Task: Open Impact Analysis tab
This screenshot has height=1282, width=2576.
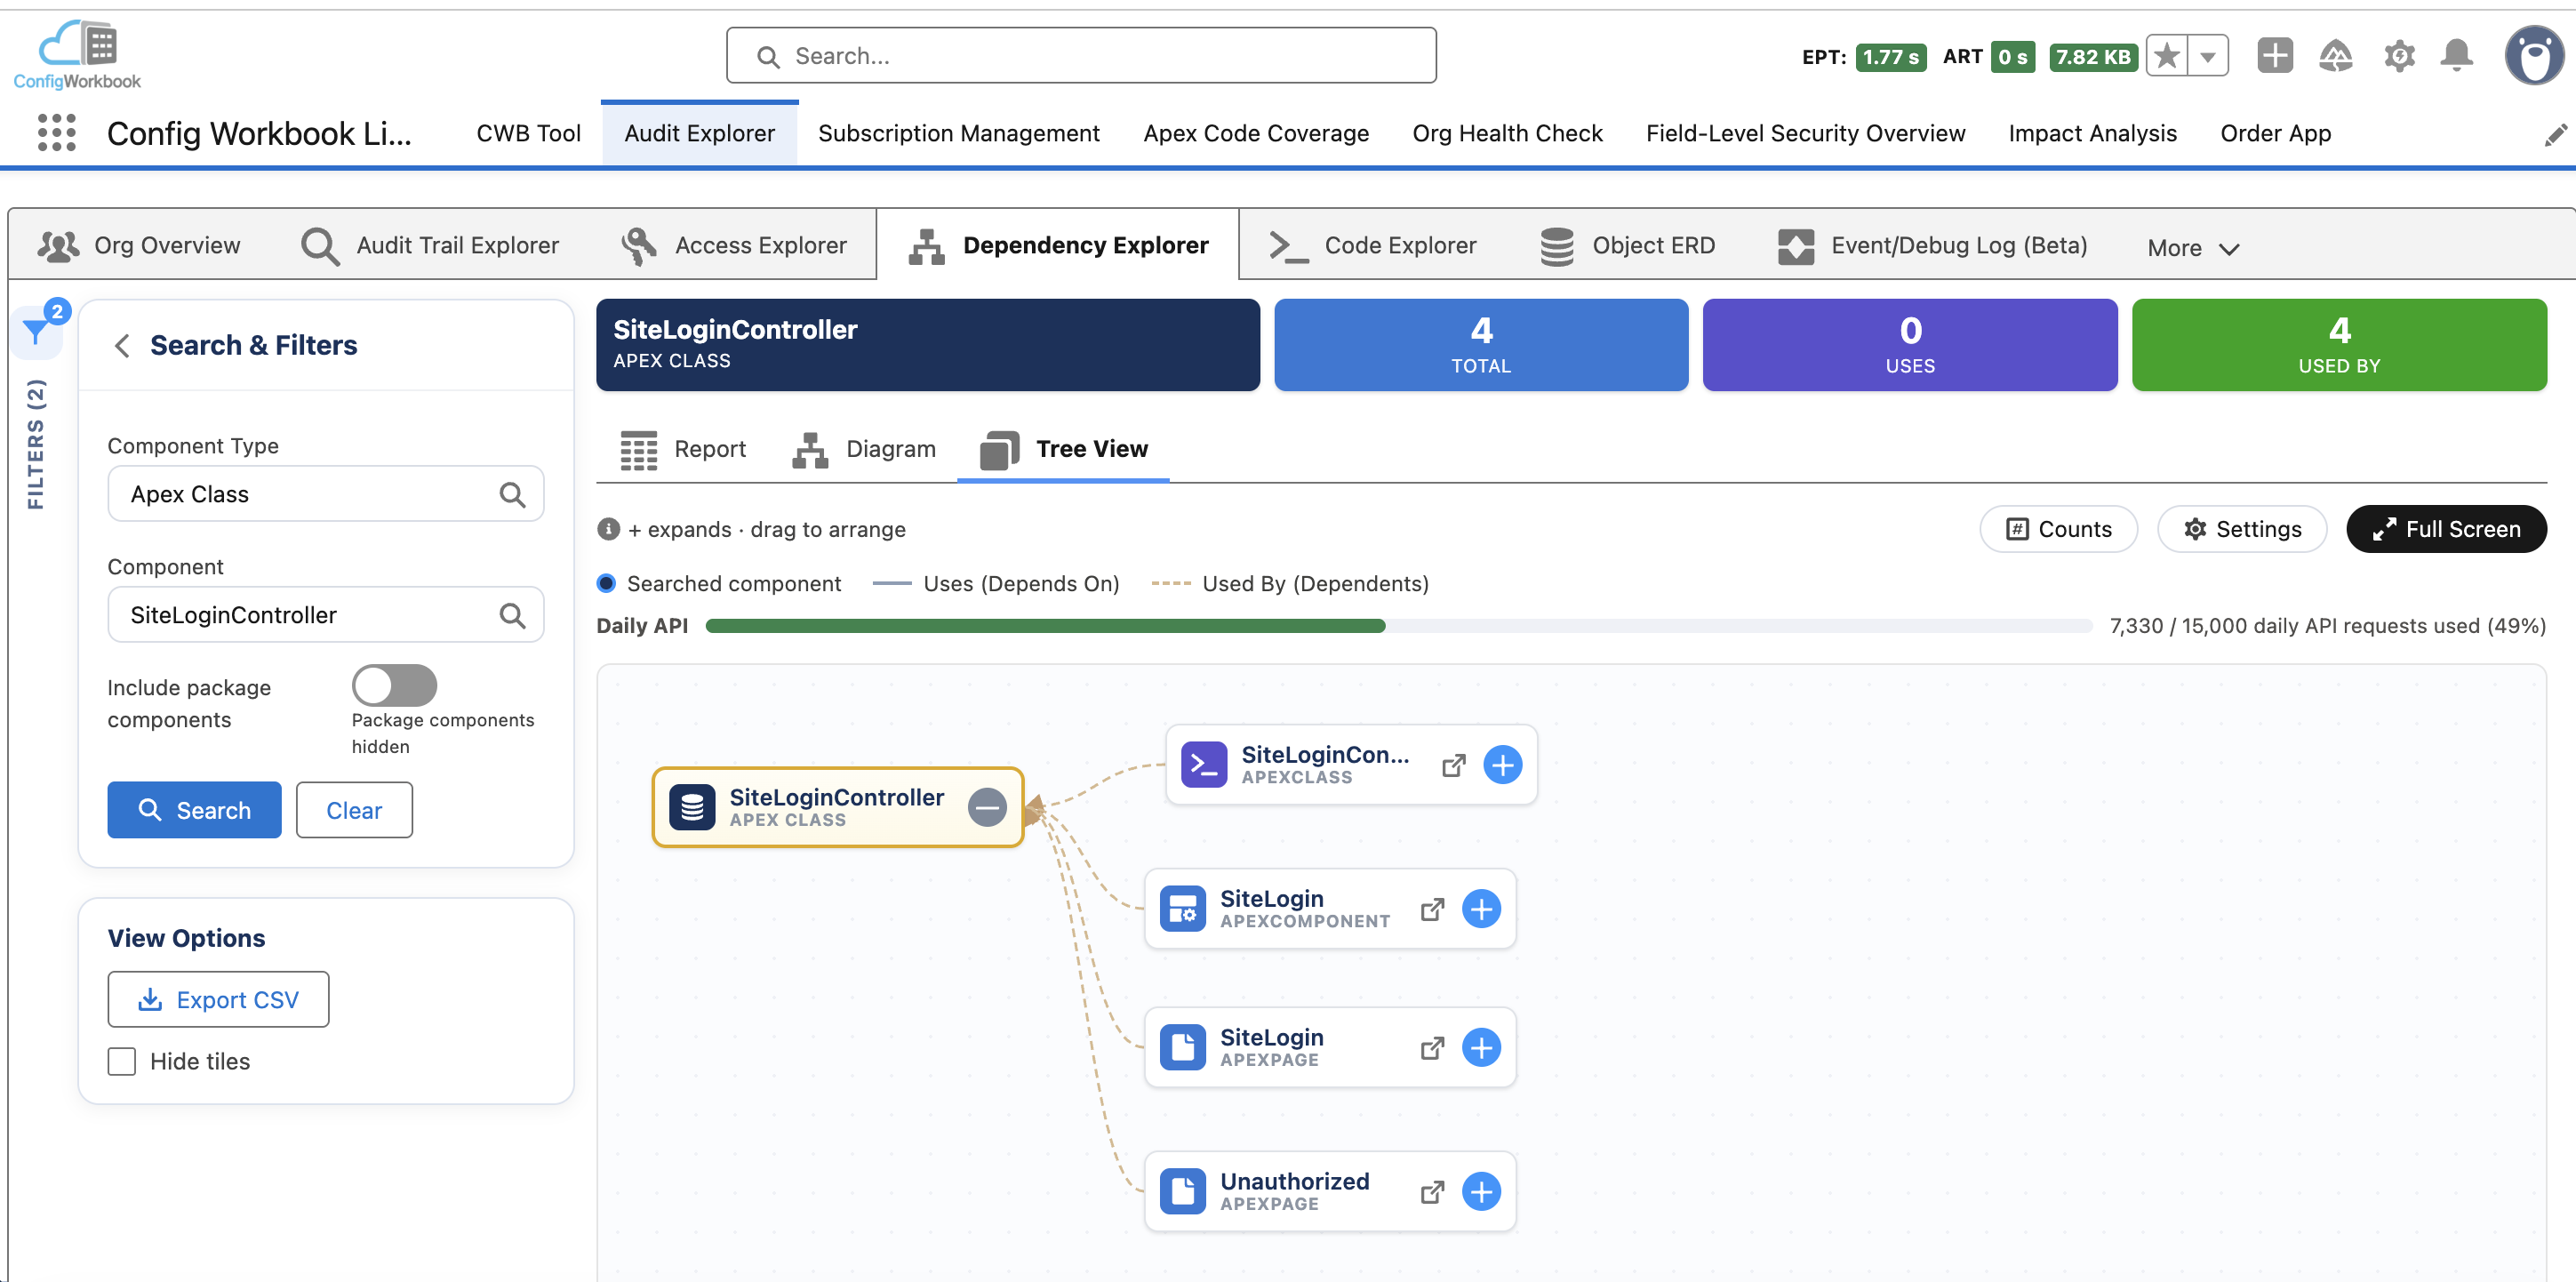Action: pyautogui.click(x=2092, y=133)
